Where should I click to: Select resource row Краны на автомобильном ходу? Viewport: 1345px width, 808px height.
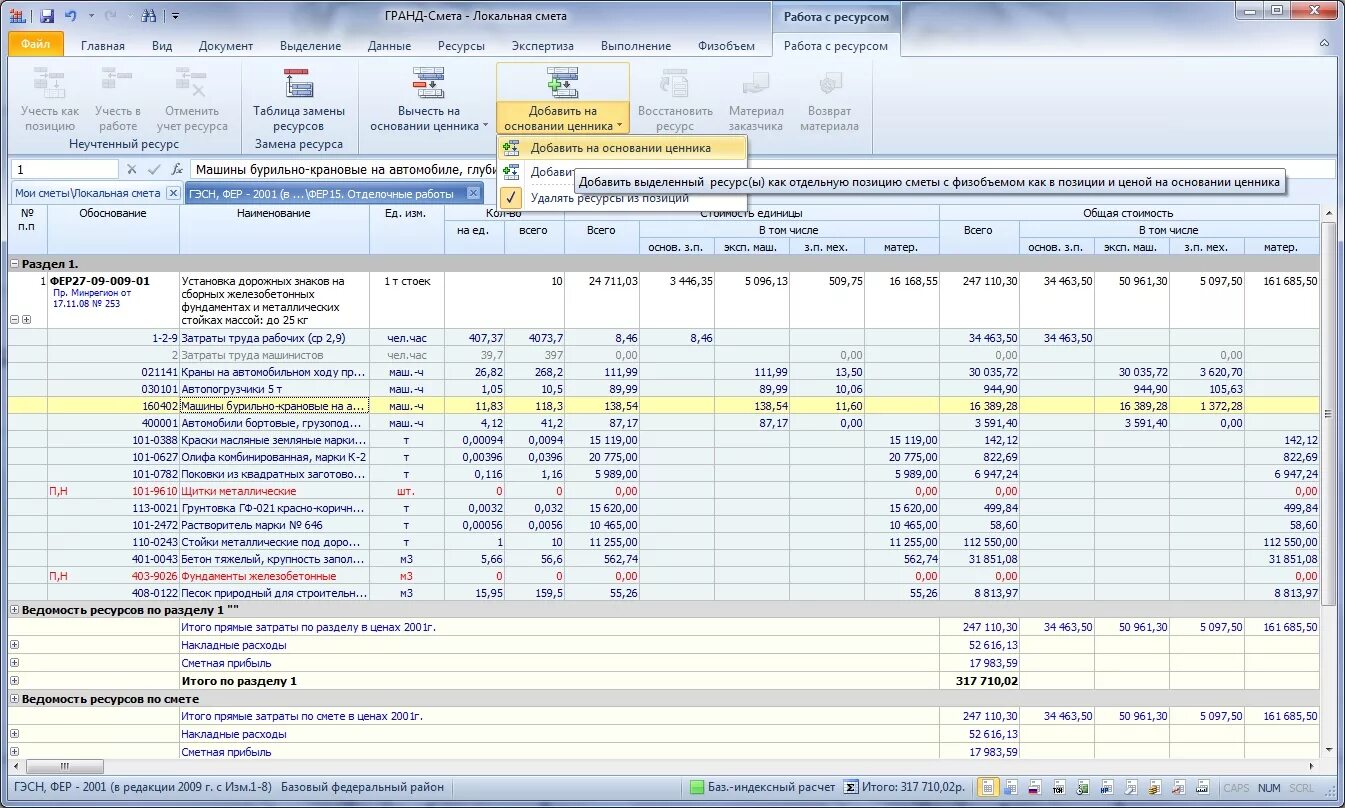(x=664, y=372)
